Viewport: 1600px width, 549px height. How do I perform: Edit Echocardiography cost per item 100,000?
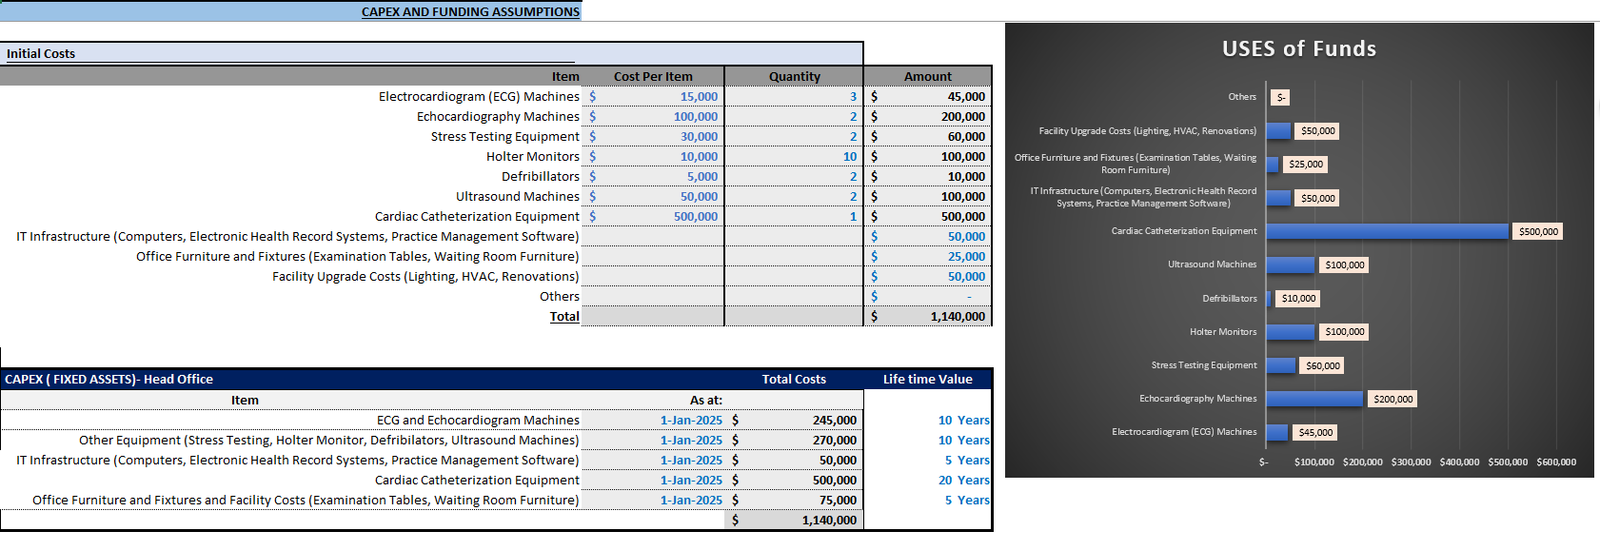652,116
